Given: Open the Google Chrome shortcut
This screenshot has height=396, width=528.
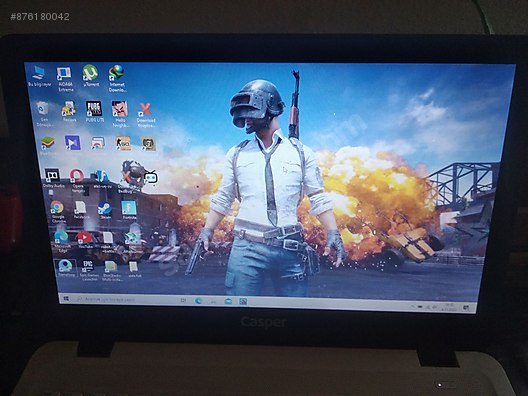Looking at the screenshot, I should pos(58,211).
